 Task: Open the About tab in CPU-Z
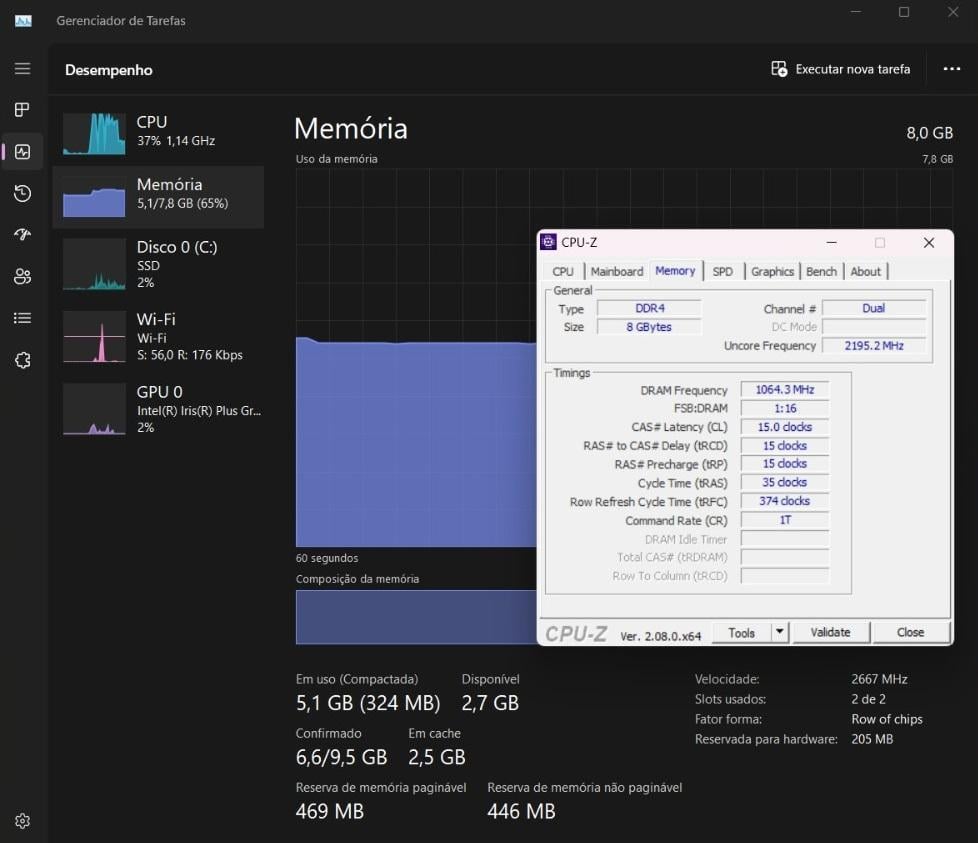(x=866, y=271)
